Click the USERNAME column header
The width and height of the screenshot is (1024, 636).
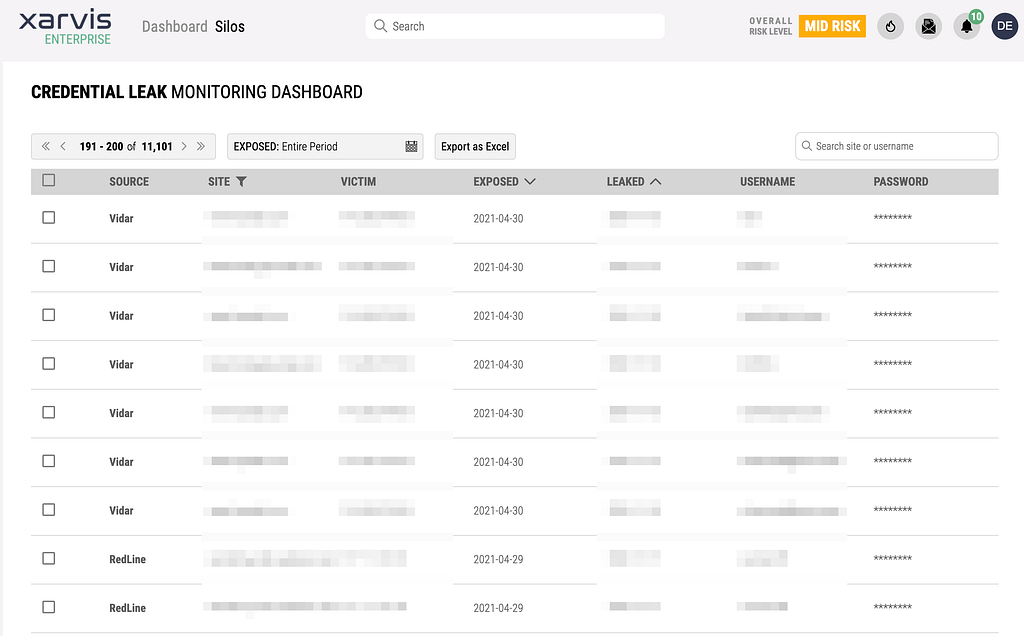click(767, 182)
